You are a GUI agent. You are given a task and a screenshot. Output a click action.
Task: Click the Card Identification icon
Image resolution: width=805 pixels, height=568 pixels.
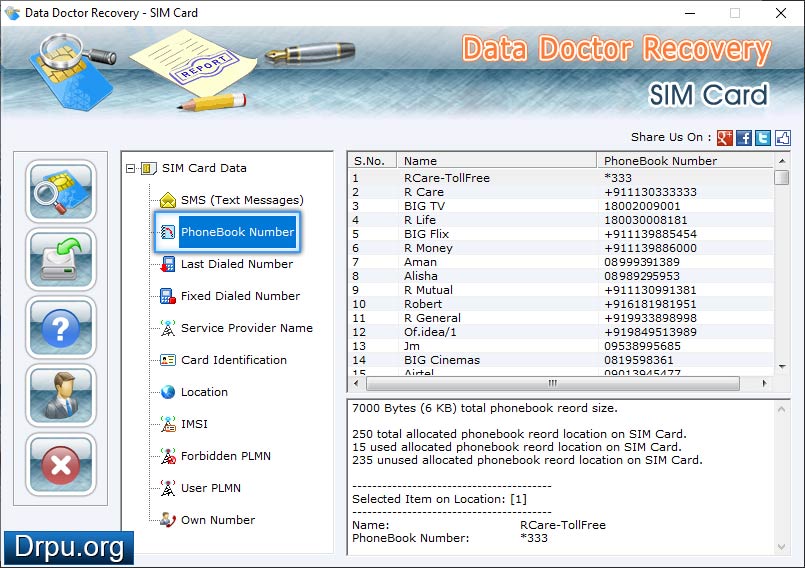[x=168, y=360]
